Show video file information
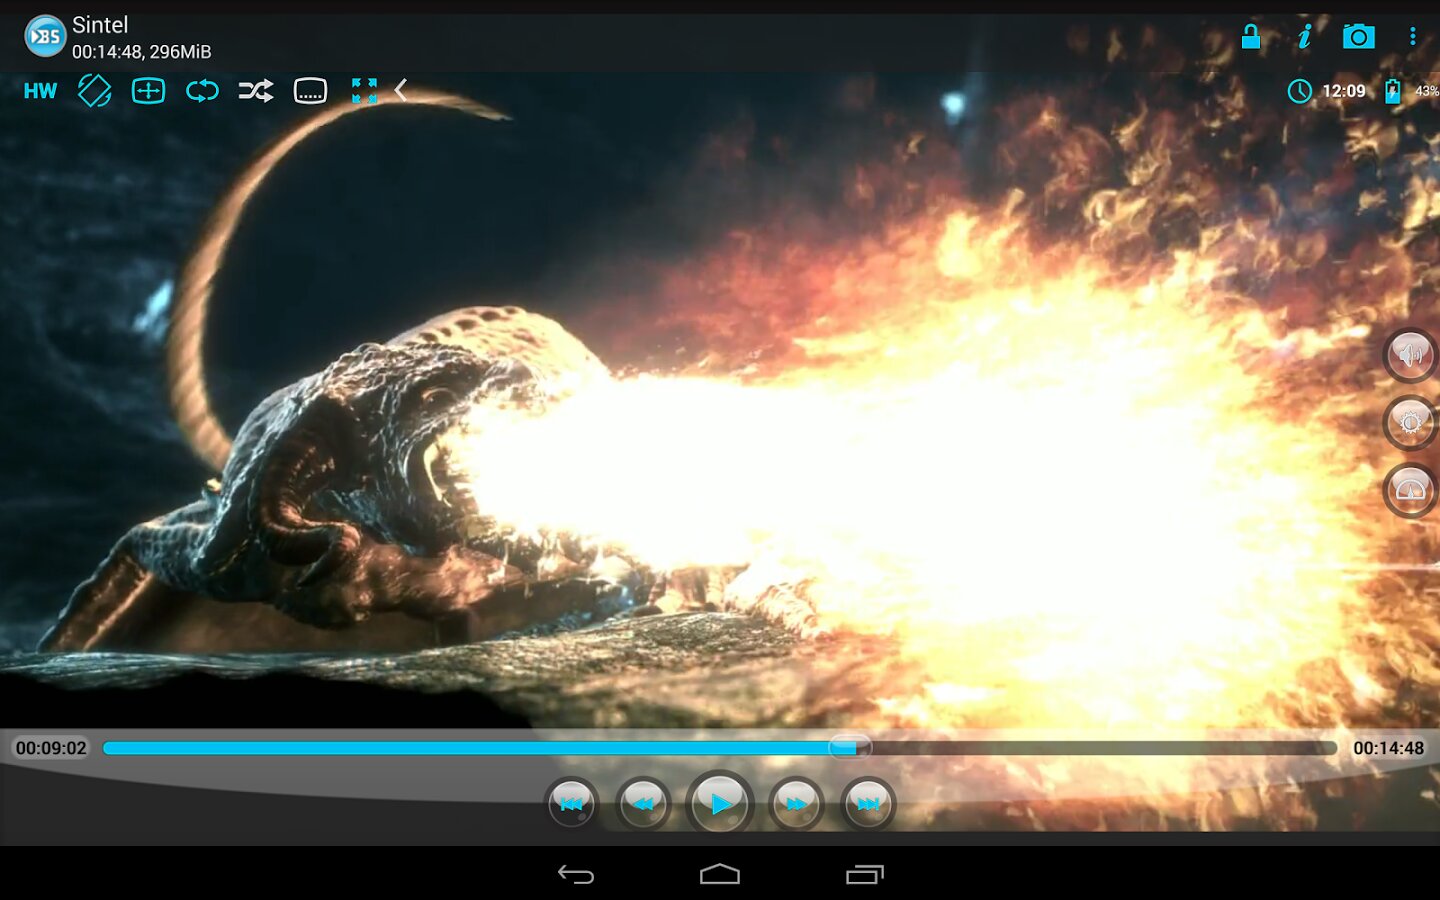 tap(1304, 37)
